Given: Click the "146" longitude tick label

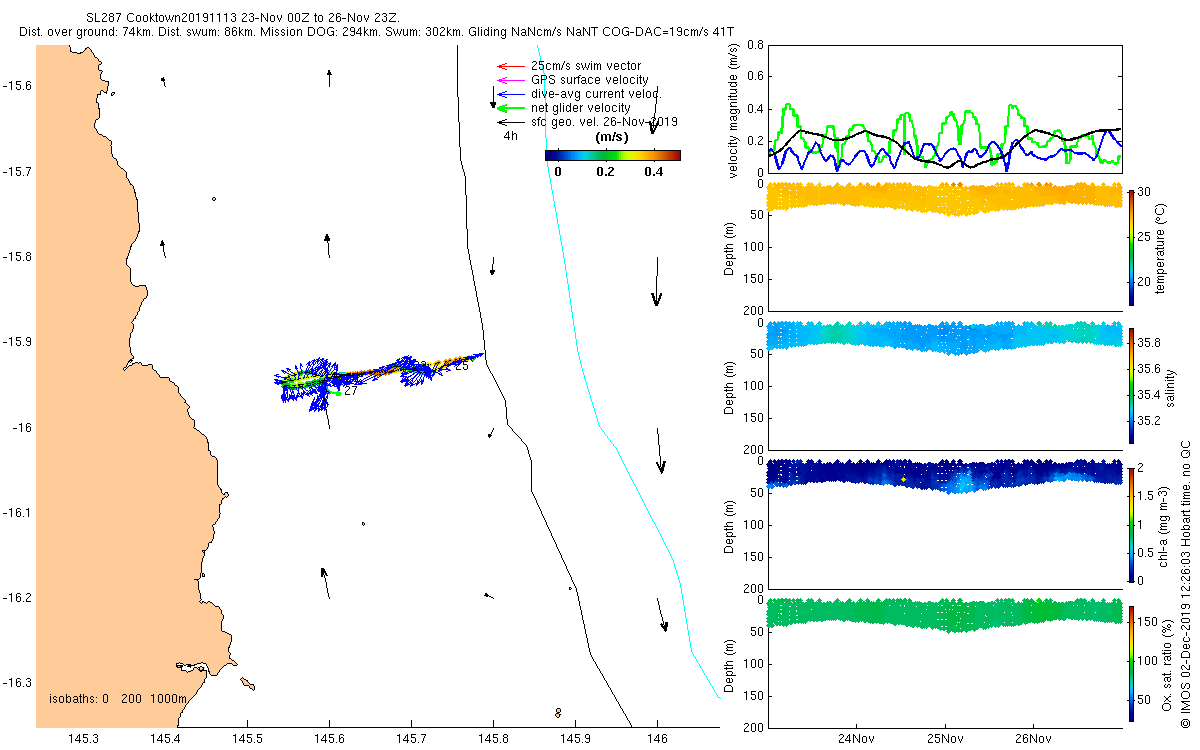Looking at the screenshot, I should [657, 738].
